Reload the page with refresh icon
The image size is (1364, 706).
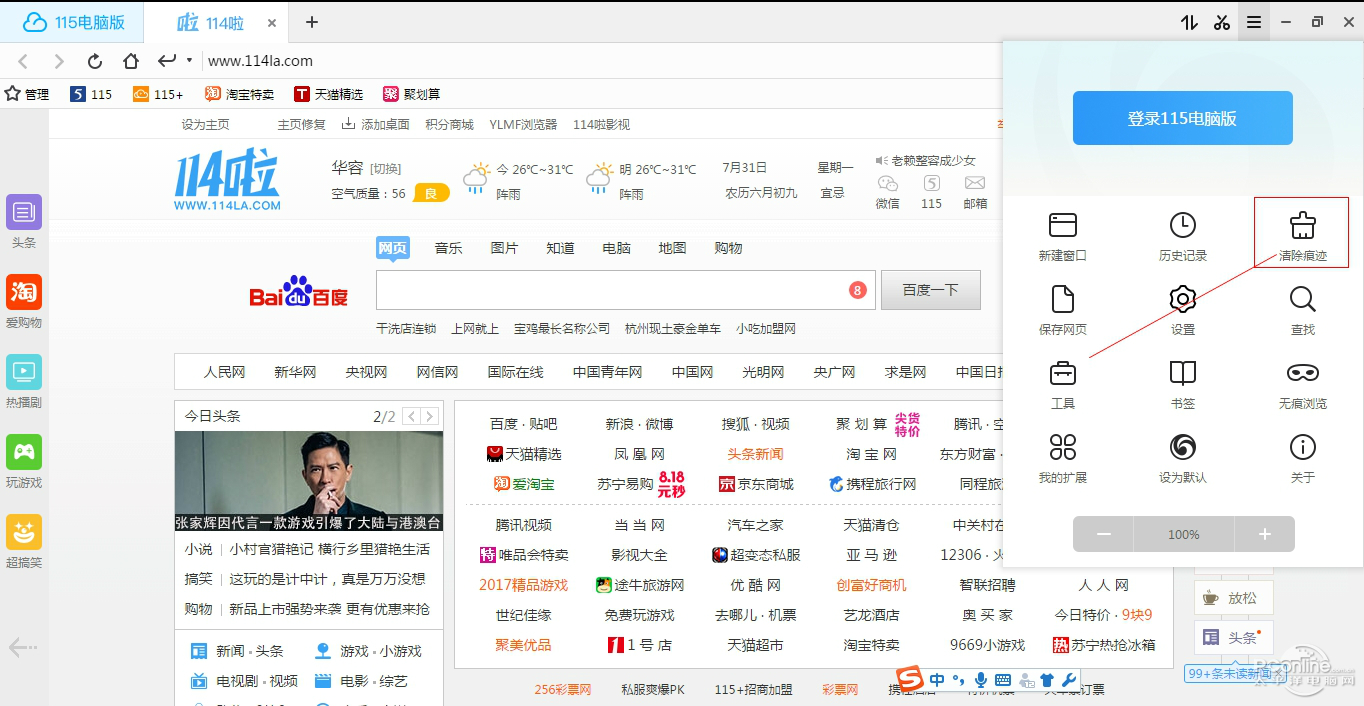pyautogui.click(x=95, y=61)
